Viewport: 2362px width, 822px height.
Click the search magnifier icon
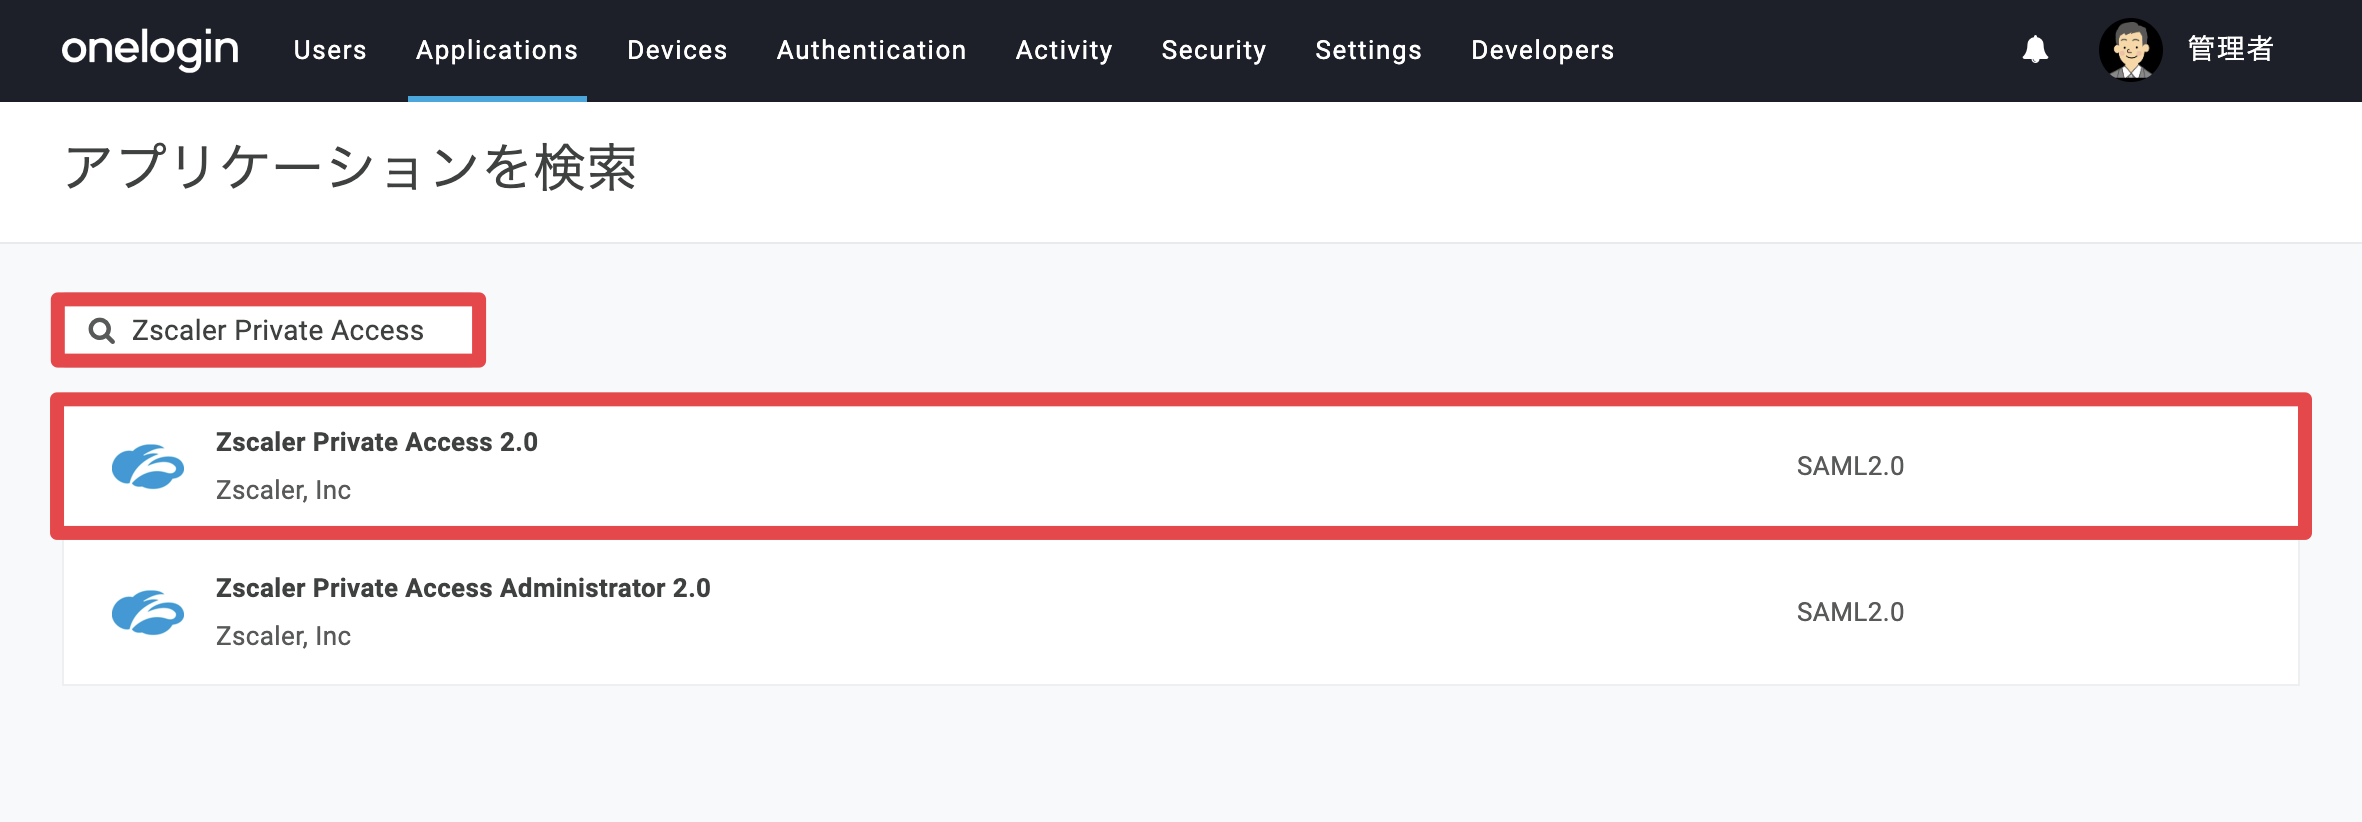point(102,330)
